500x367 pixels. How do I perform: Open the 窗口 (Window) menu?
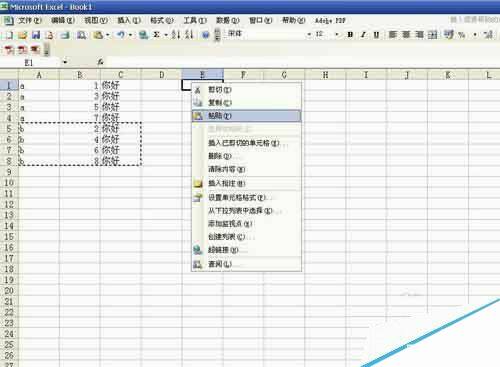coord(261,21)
